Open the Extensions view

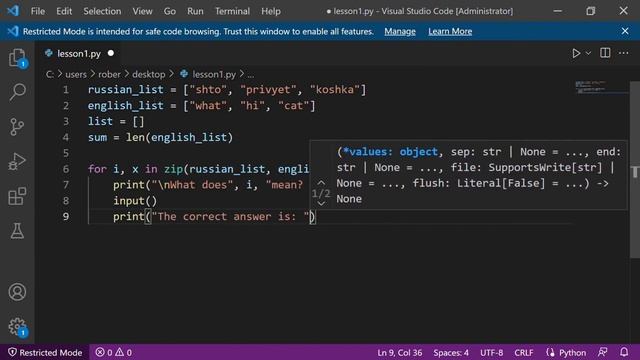point(17,196)
